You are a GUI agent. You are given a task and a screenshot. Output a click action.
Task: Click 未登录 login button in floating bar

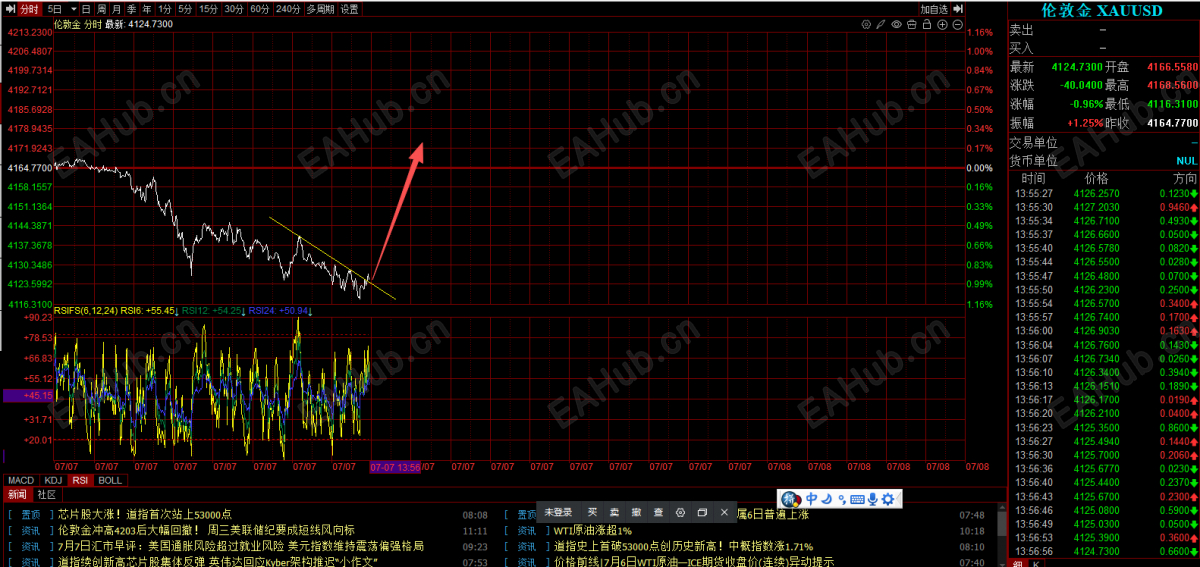558,512
